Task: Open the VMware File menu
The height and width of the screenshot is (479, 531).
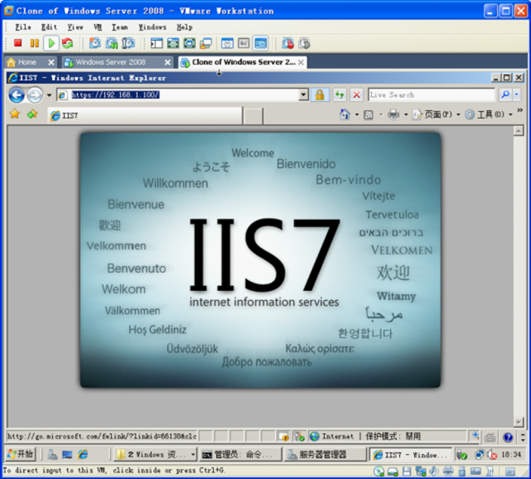Action: [23, 27]
